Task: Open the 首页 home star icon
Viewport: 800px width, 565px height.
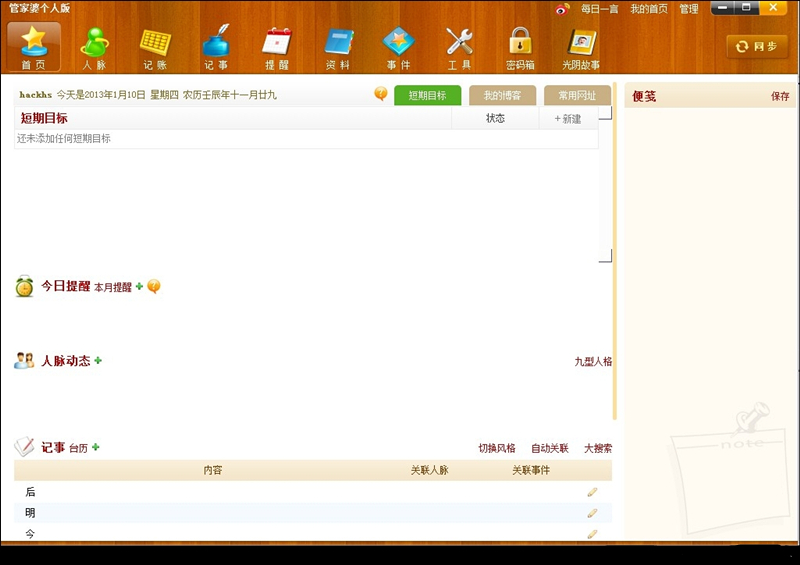Action: click(x=34, y=46)
